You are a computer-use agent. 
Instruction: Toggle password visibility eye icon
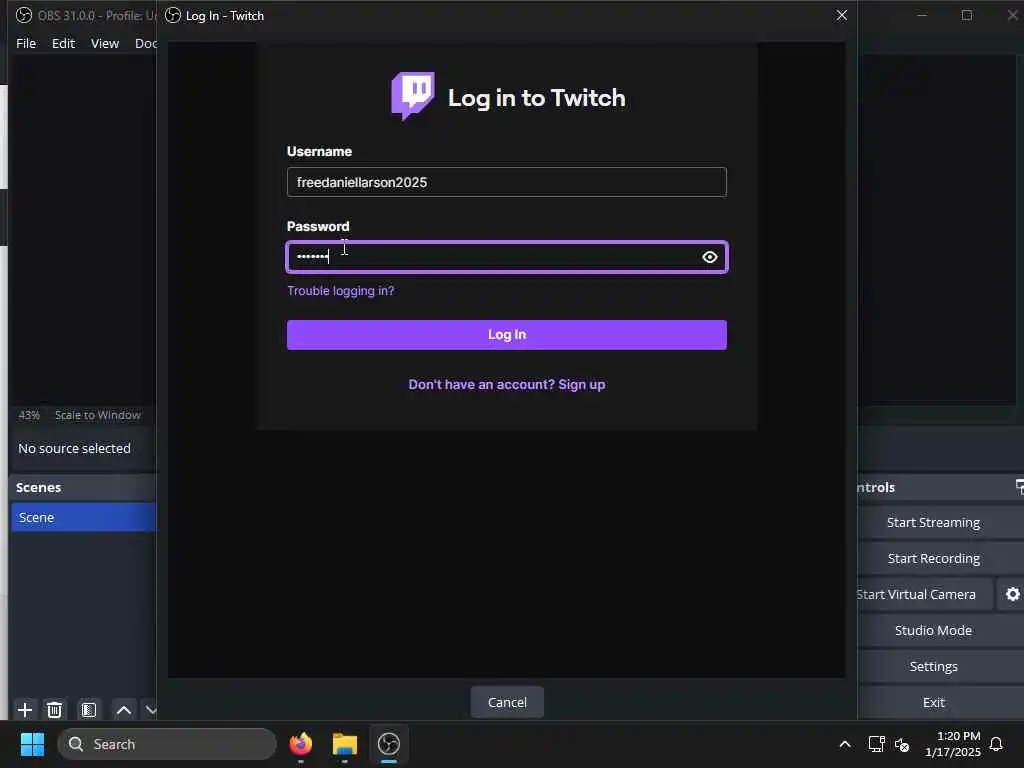(x=709, y=257)
